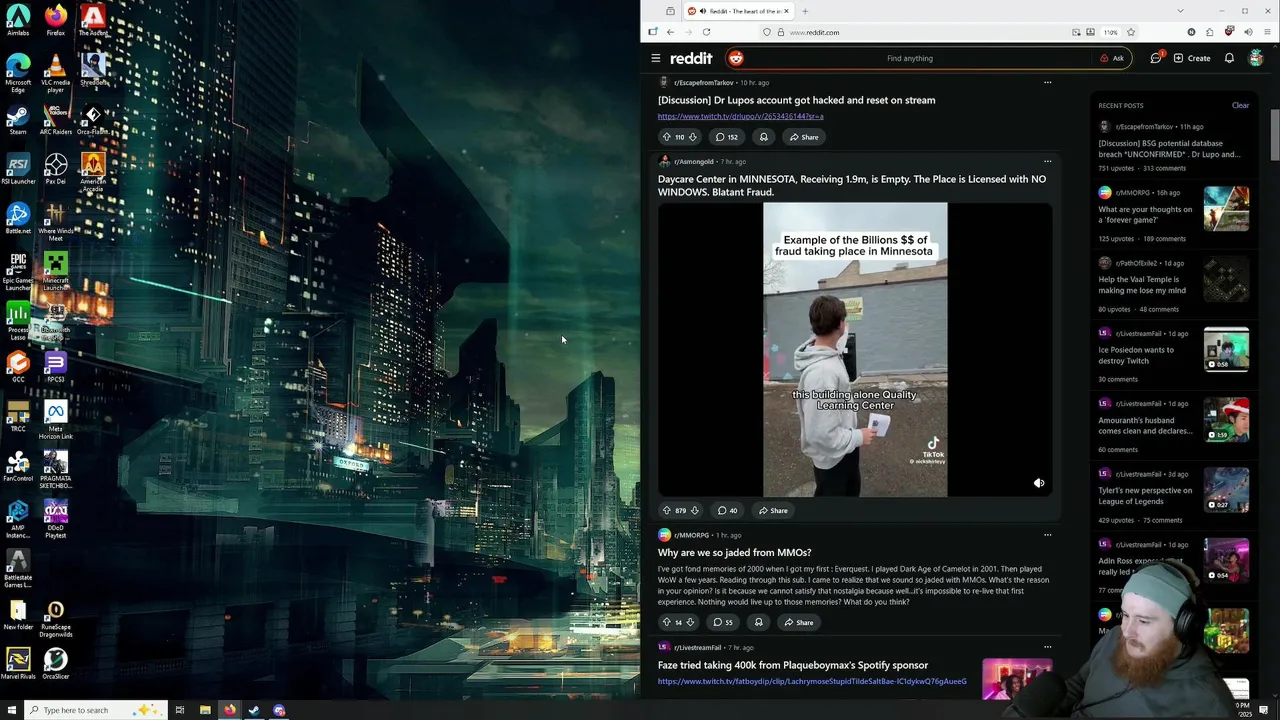Upvote the Dr Lupos hacked post
1280x720 pixels.
(x=667, y=137)
